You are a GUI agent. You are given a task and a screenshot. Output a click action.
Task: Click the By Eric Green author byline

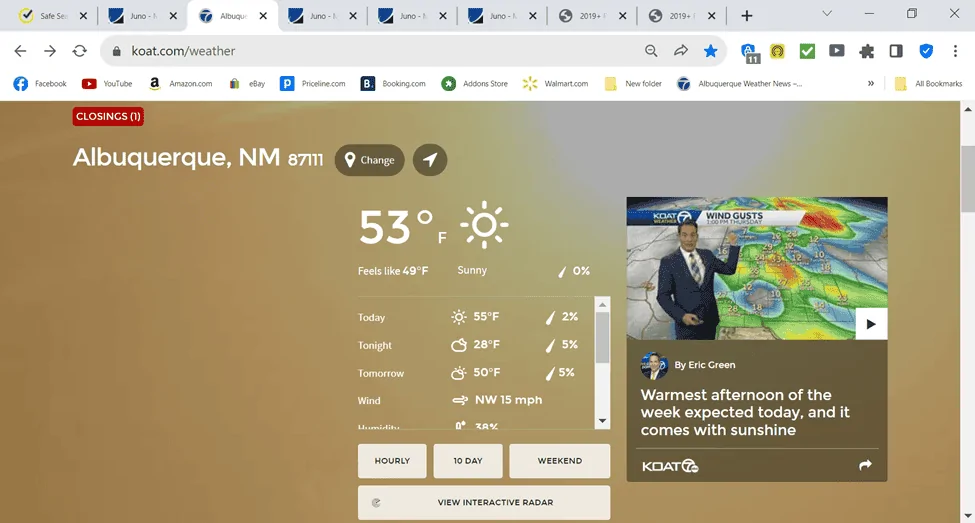click(705, 365)
